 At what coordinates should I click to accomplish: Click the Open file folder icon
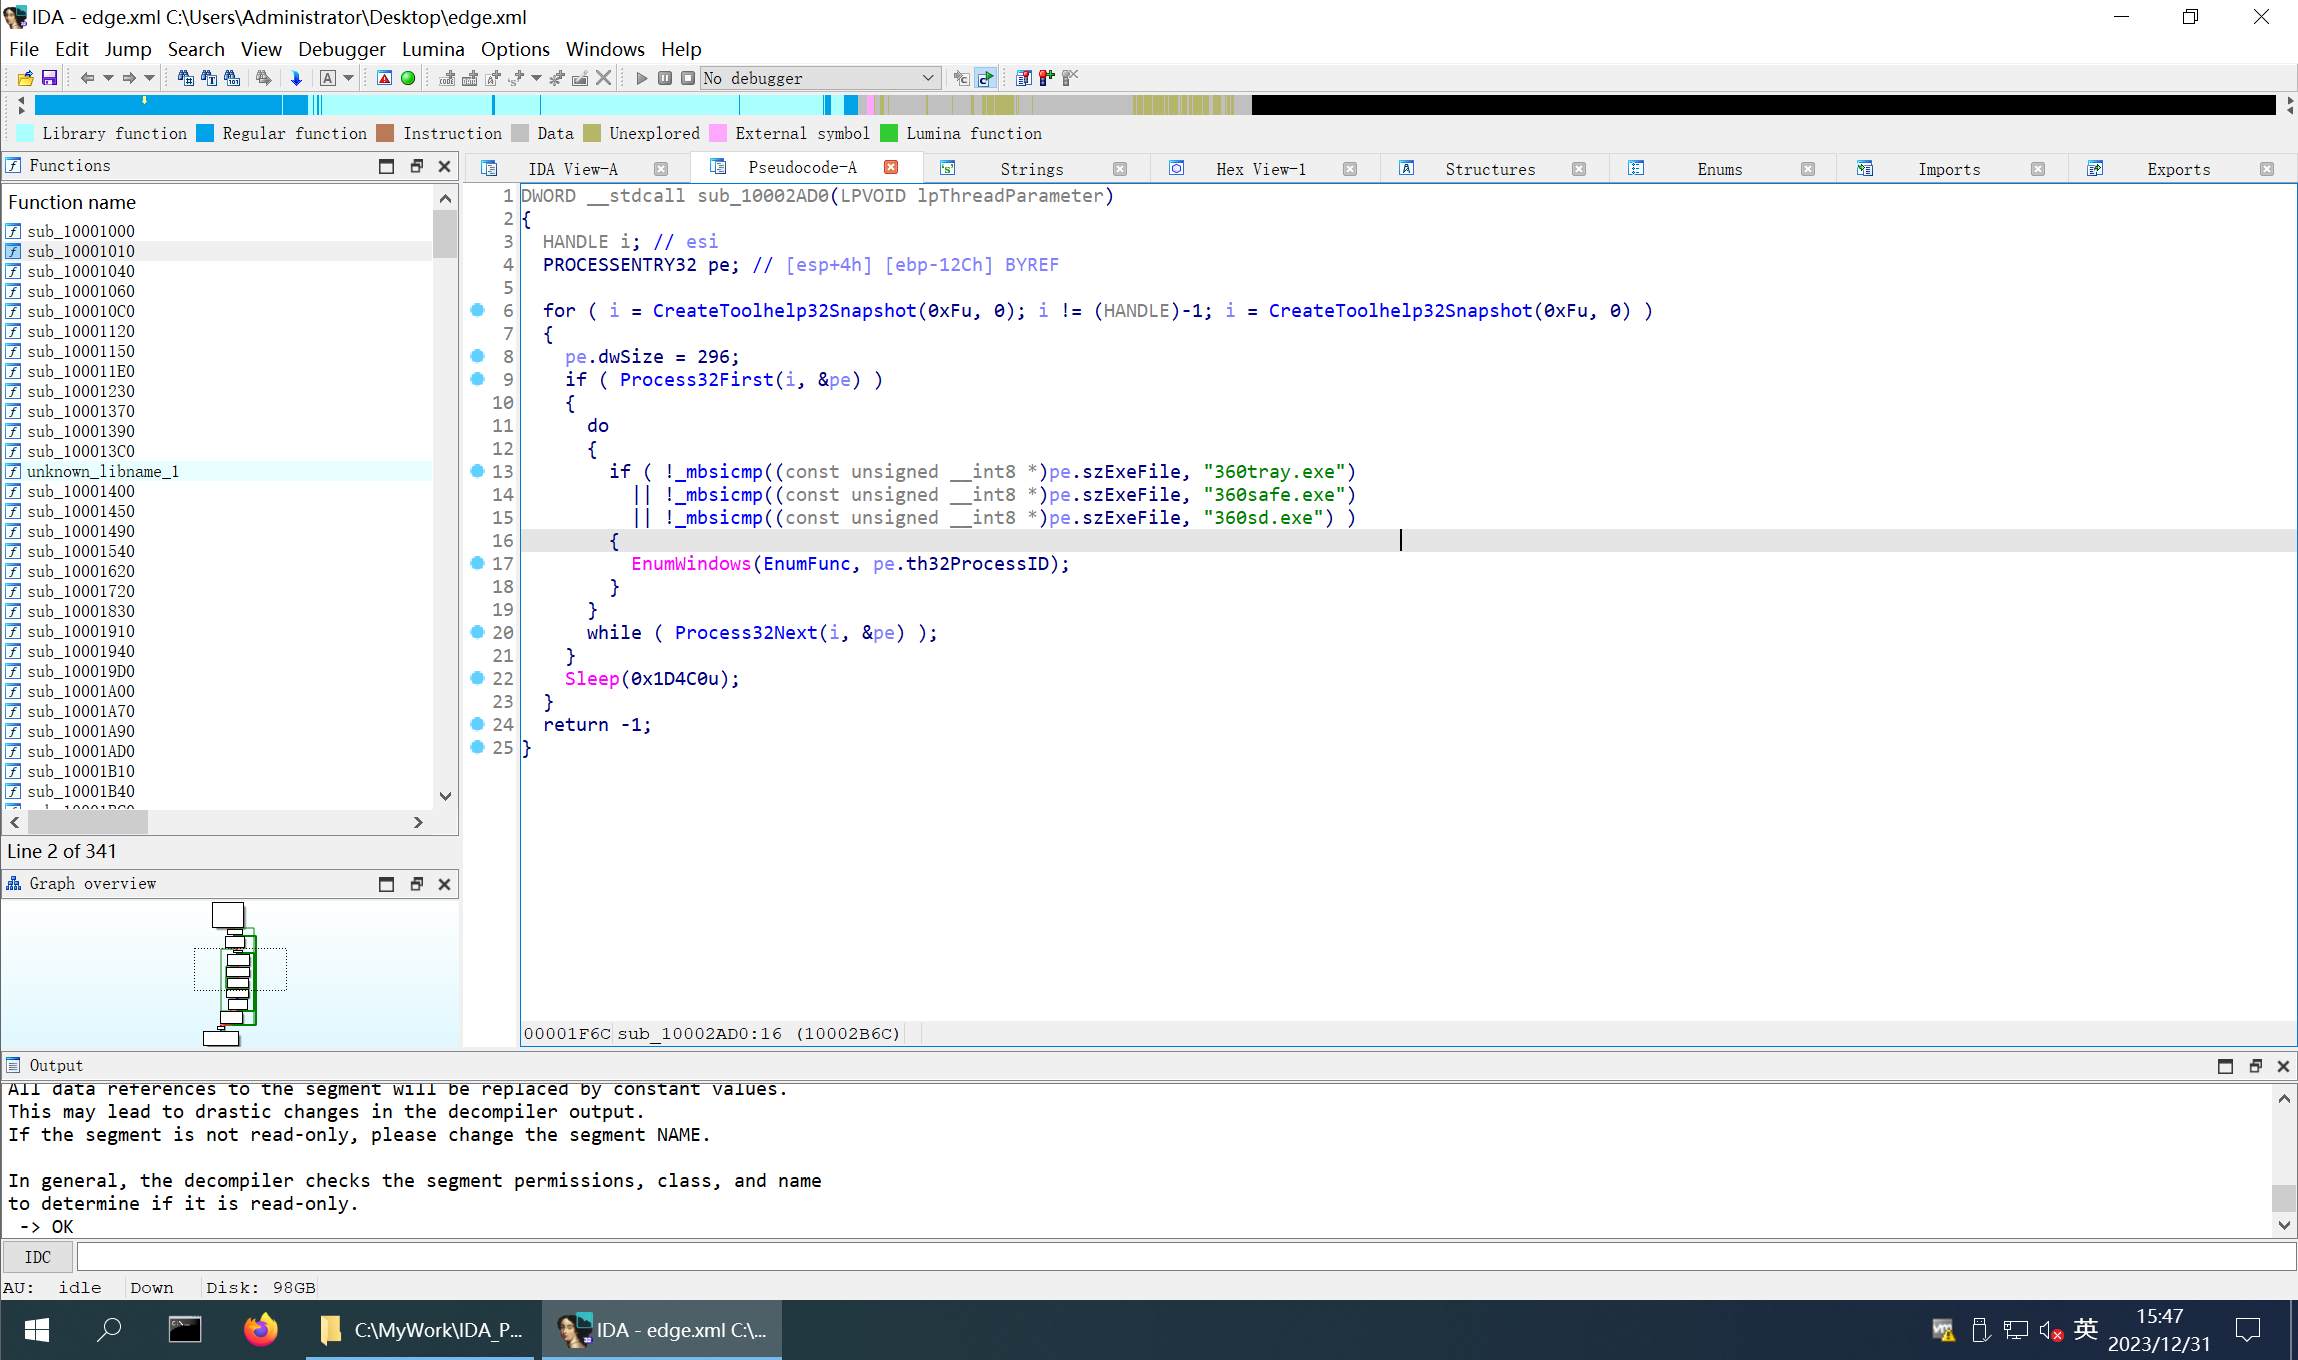tap(26, 78)
